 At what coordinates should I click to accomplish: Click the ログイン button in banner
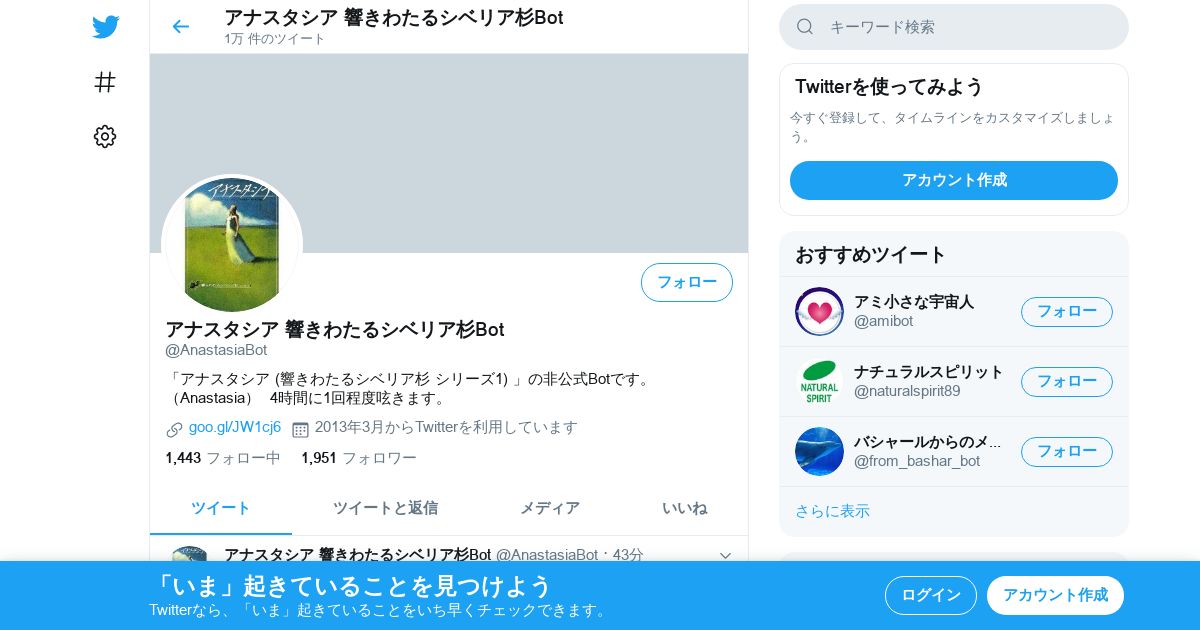pyautogui.click(x=931, y=595)
